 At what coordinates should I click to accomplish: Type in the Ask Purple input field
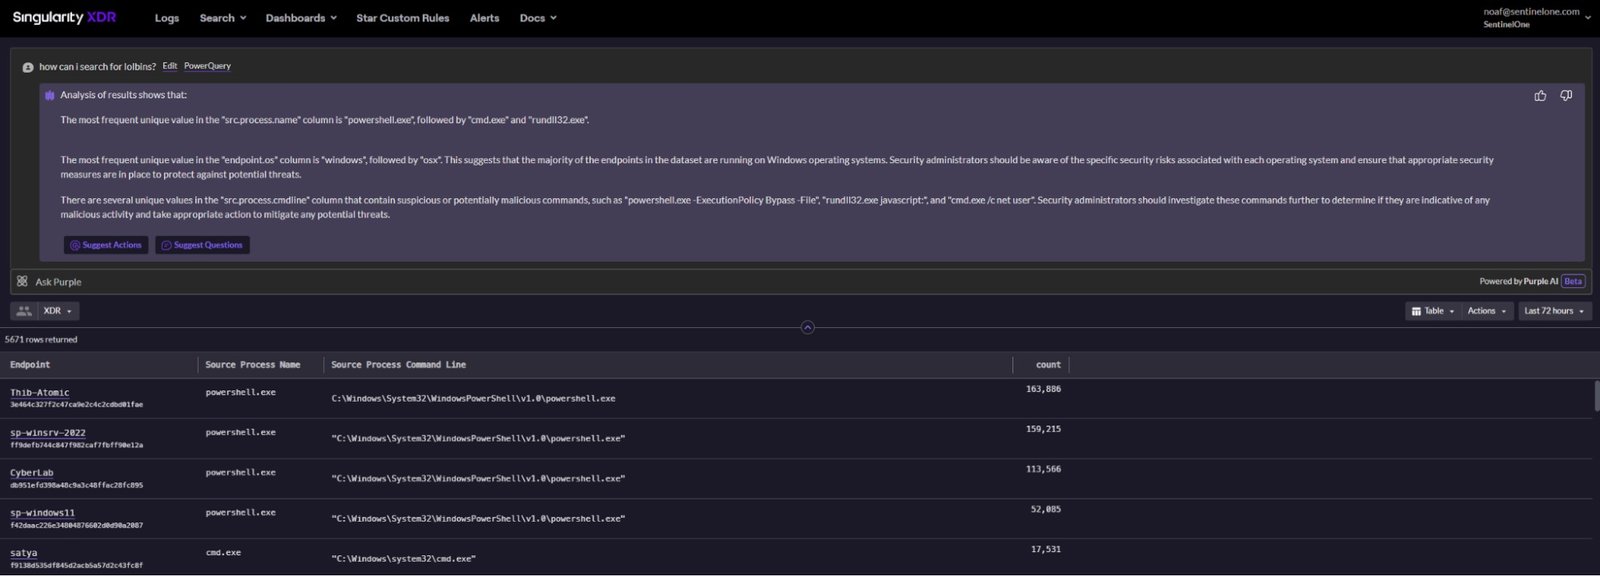[700, 282]
